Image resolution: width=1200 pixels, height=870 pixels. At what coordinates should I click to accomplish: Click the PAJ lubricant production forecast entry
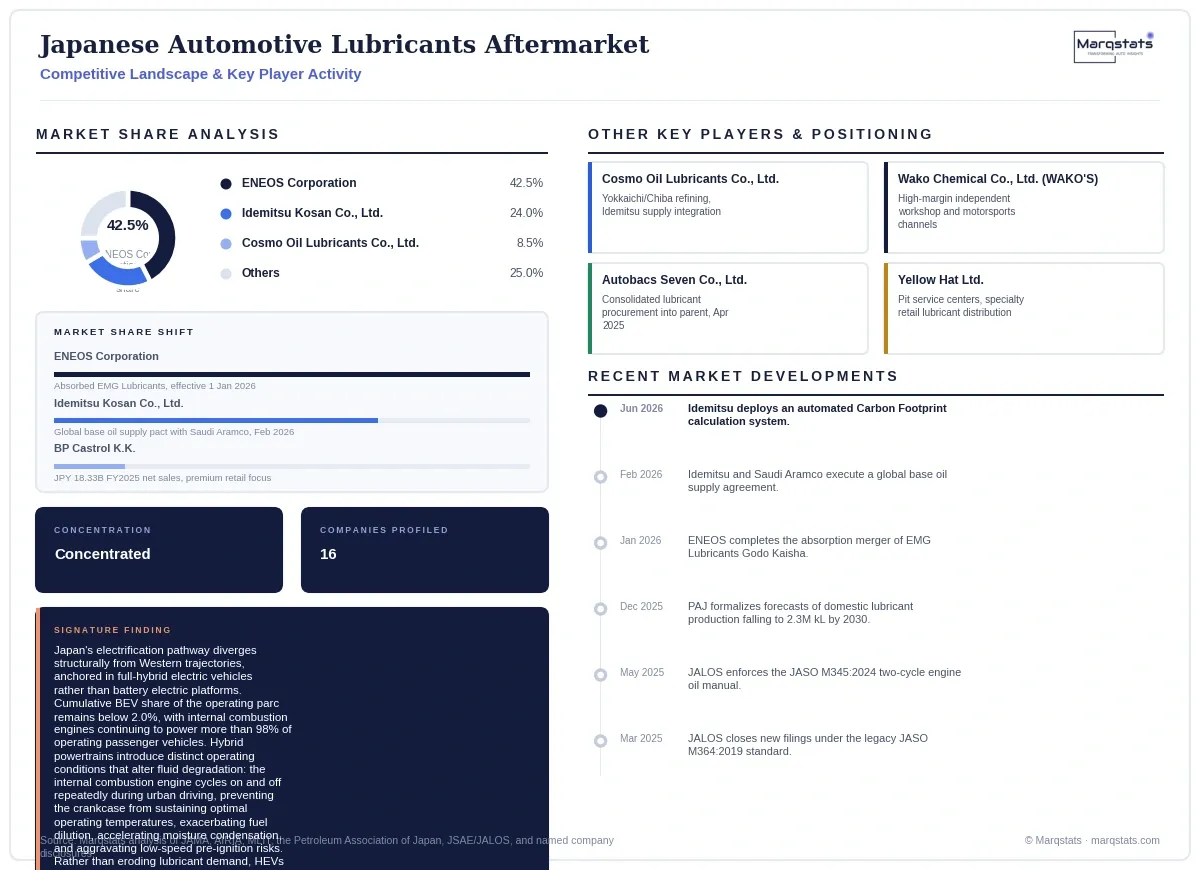click(x=800, y=613)
